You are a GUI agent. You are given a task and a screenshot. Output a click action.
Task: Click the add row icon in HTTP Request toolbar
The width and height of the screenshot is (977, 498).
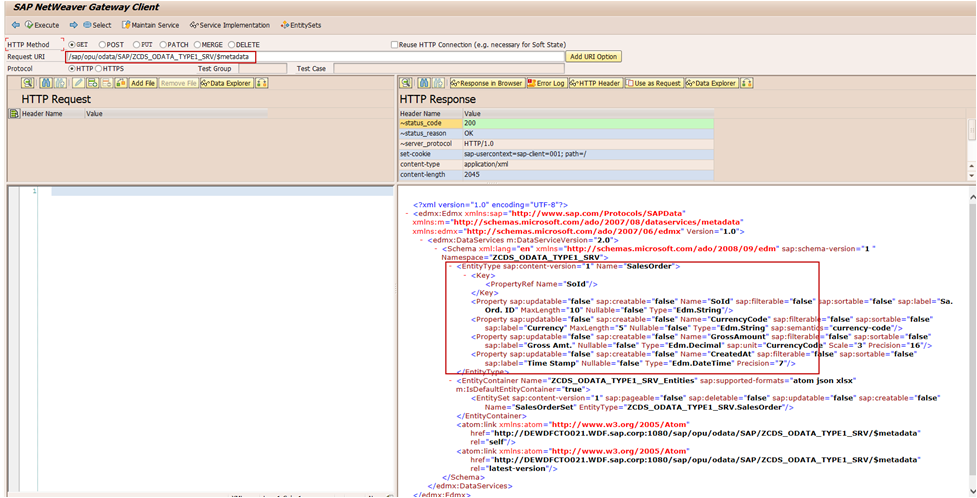click(x=92, y=83)
